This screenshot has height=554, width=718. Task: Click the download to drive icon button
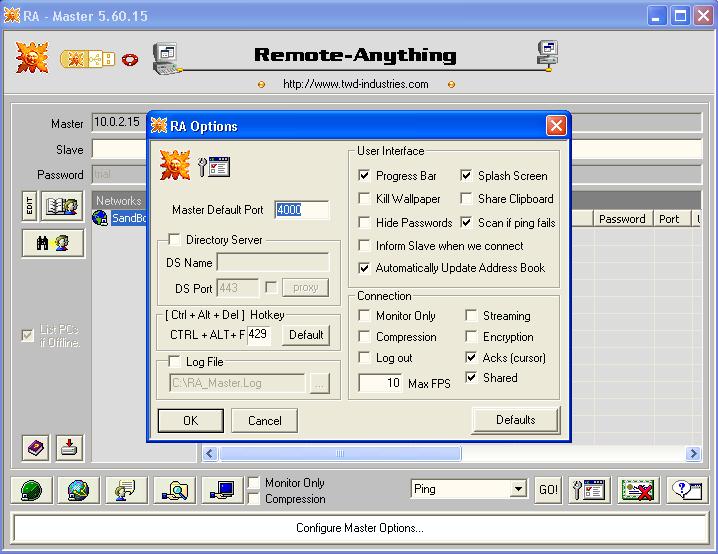pyautogui.click(x=70, y=447)
